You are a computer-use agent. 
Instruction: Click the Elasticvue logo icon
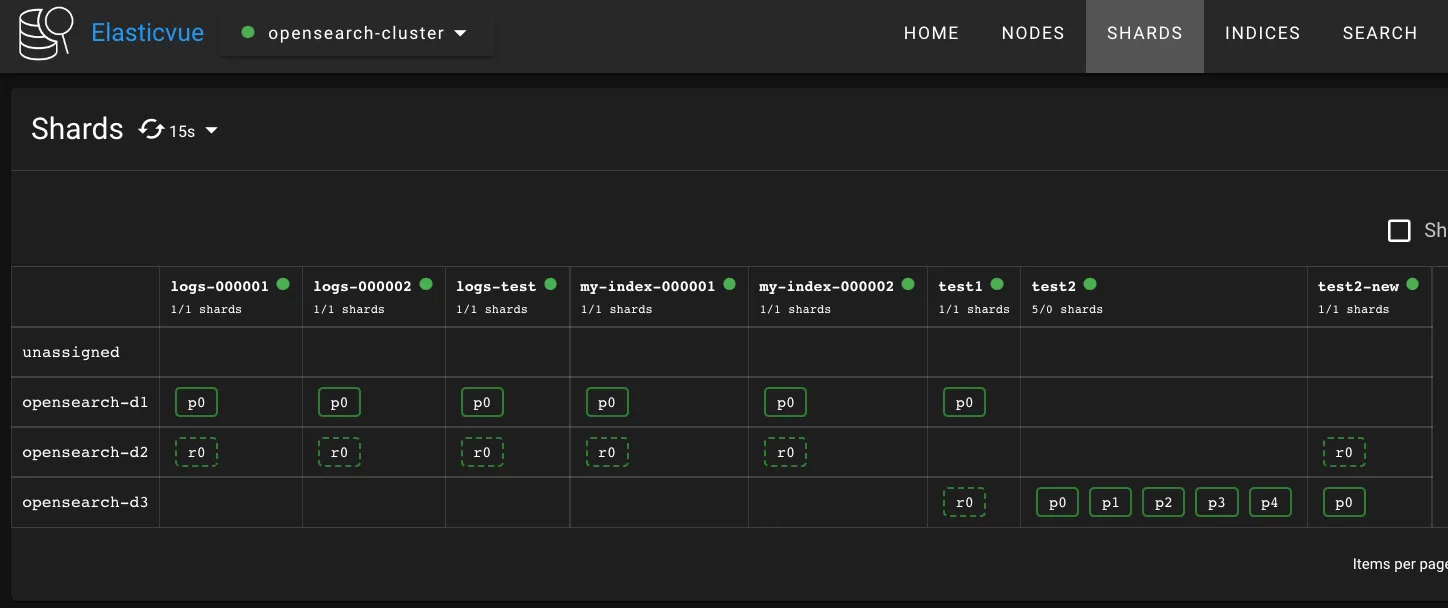click(x=46, y=32)
